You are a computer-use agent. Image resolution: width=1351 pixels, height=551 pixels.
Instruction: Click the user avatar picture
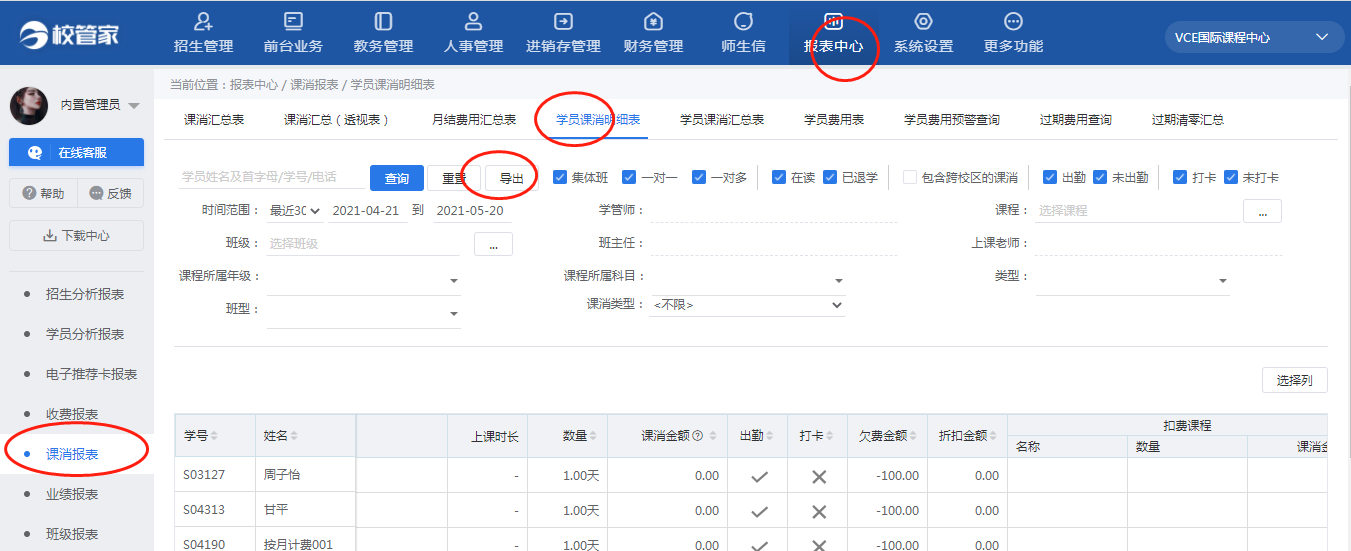click(x=29, y=105)
